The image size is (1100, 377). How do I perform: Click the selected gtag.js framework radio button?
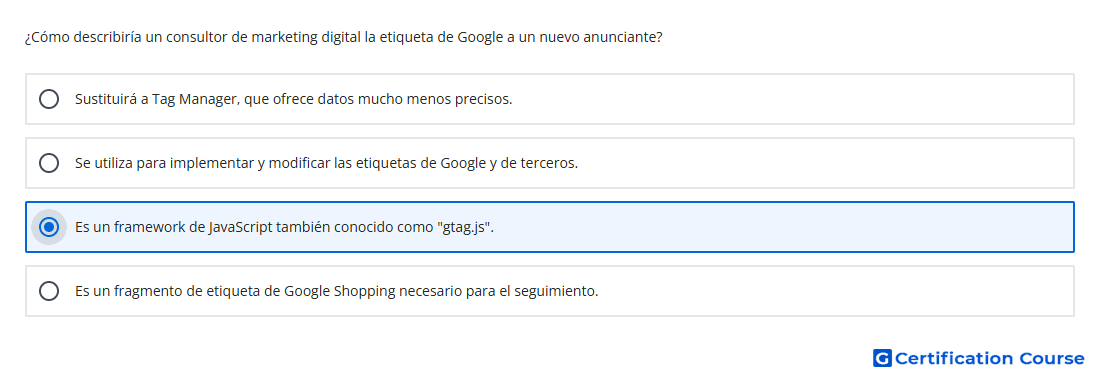point(49,227)
